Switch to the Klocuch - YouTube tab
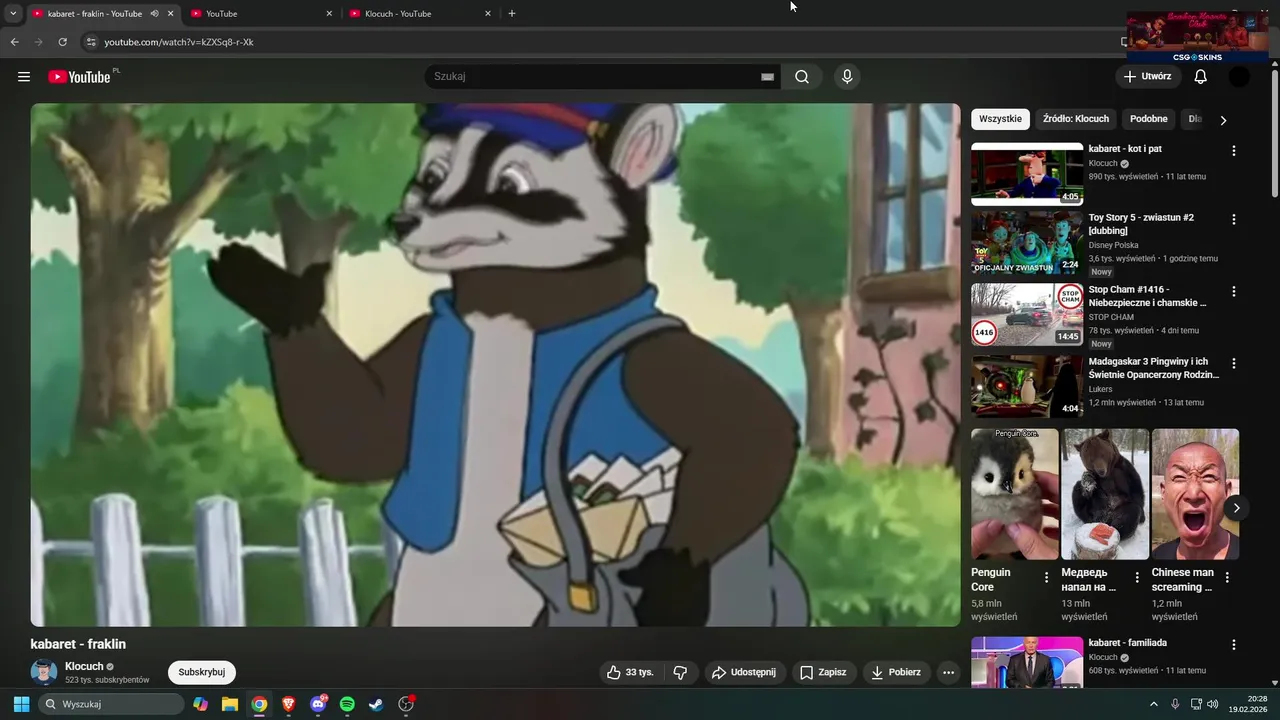 [x=420, y=14]
